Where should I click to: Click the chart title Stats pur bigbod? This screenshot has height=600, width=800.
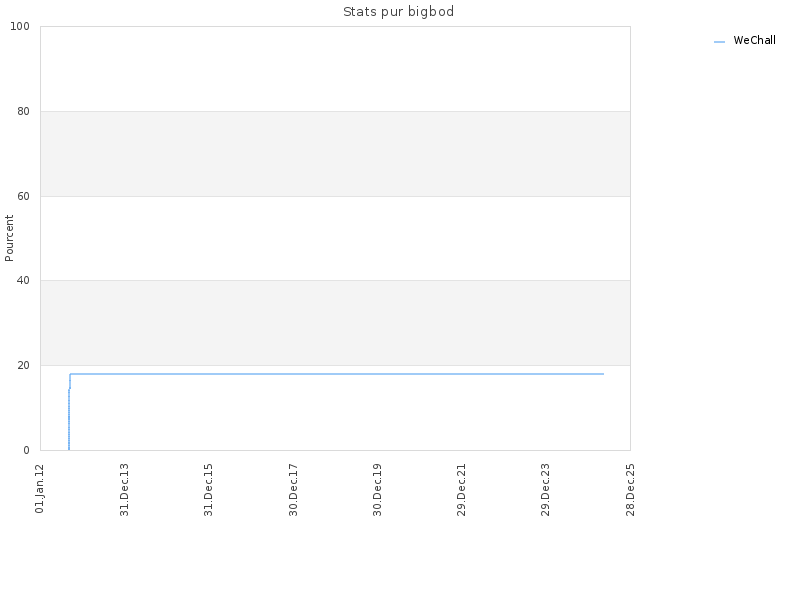(x=398, y=12)
